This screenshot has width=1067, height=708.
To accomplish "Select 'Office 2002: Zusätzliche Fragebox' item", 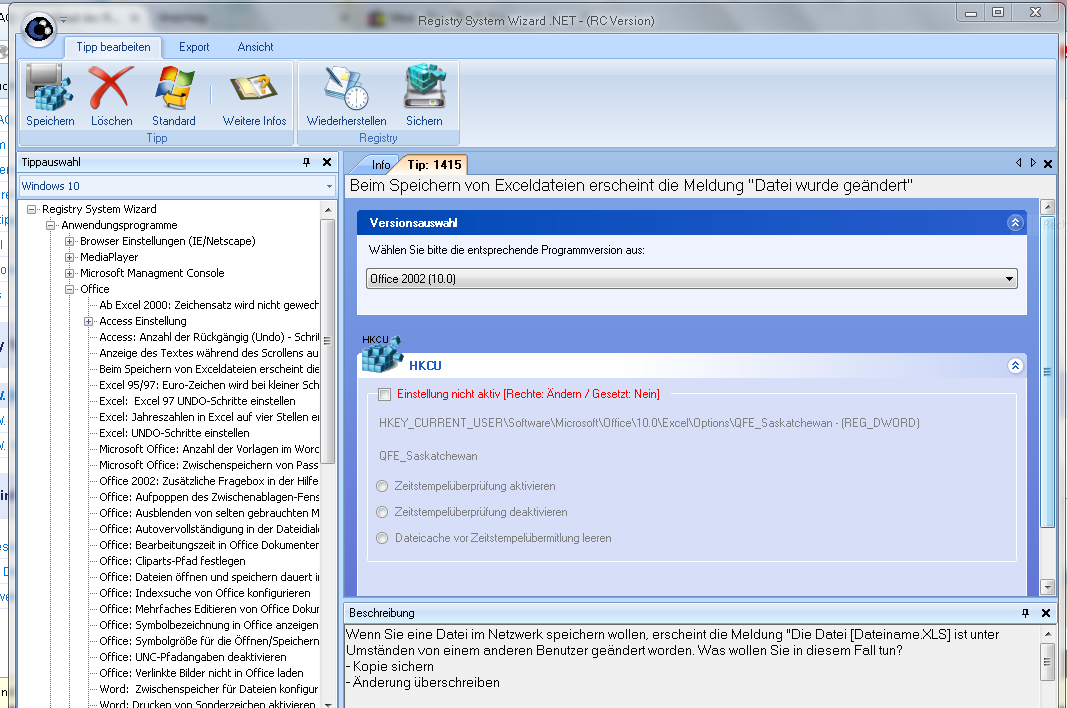I will pos(209,481).
